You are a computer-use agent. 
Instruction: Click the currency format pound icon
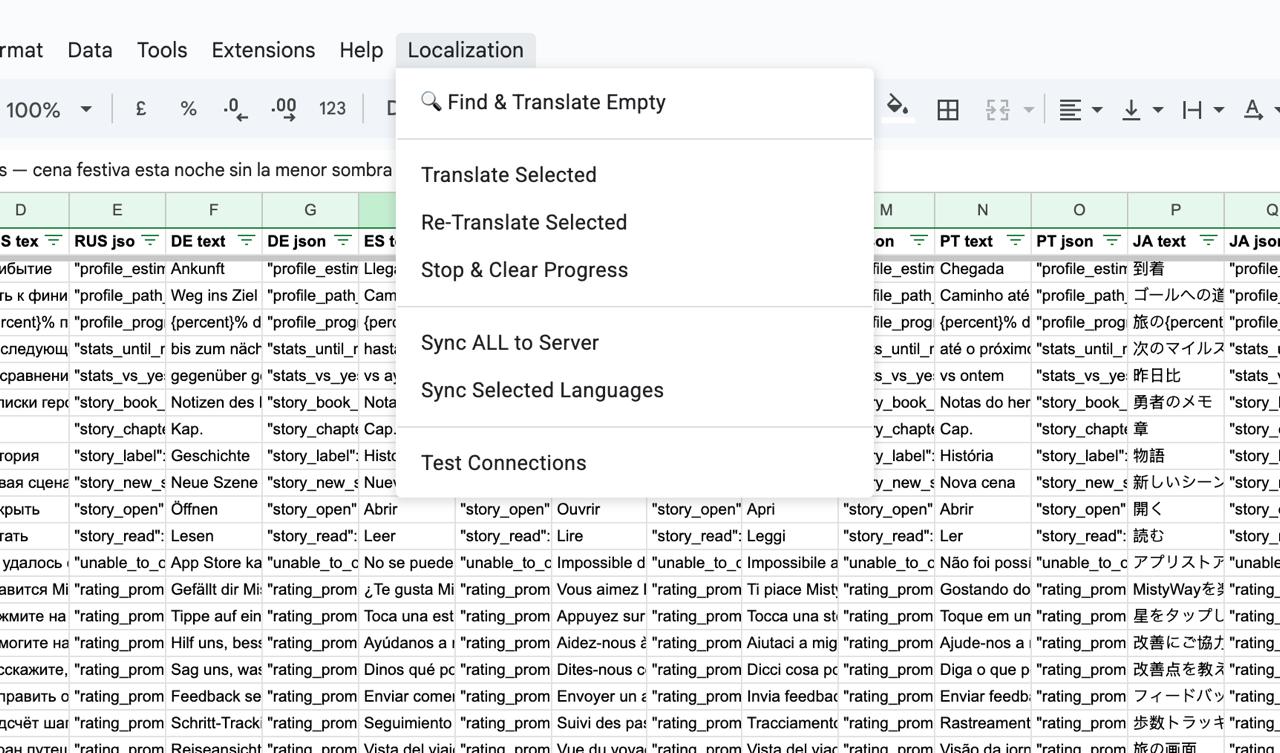pos(141,109)
